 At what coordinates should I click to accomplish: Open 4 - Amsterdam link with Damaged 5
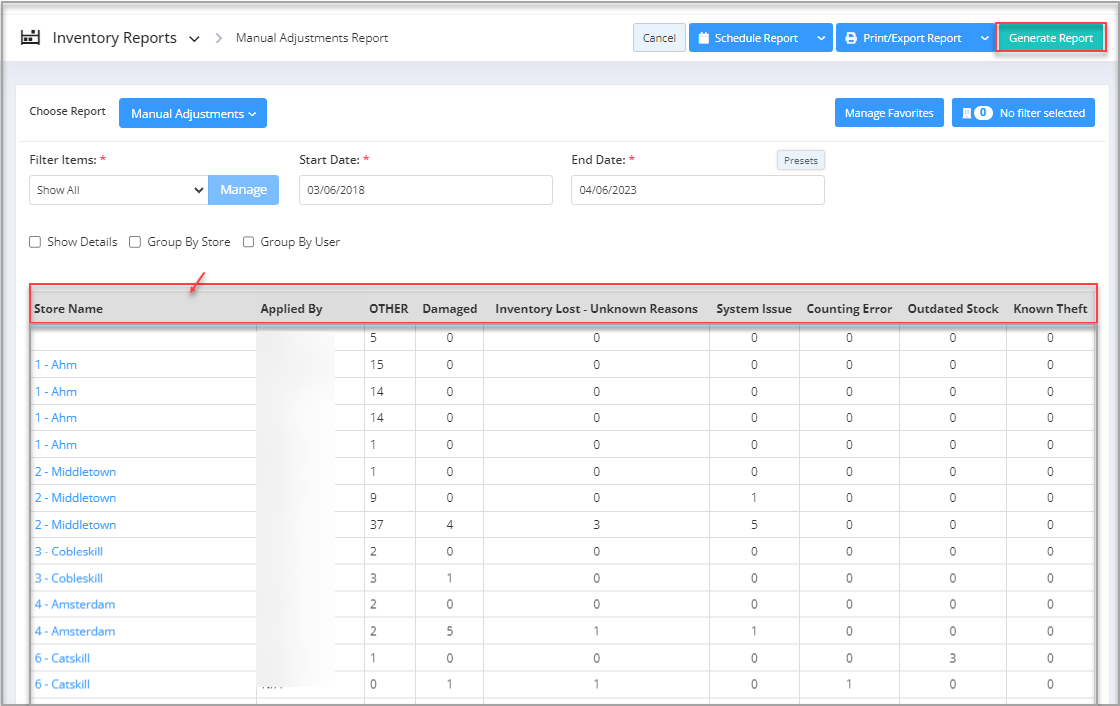pos(75,632)
